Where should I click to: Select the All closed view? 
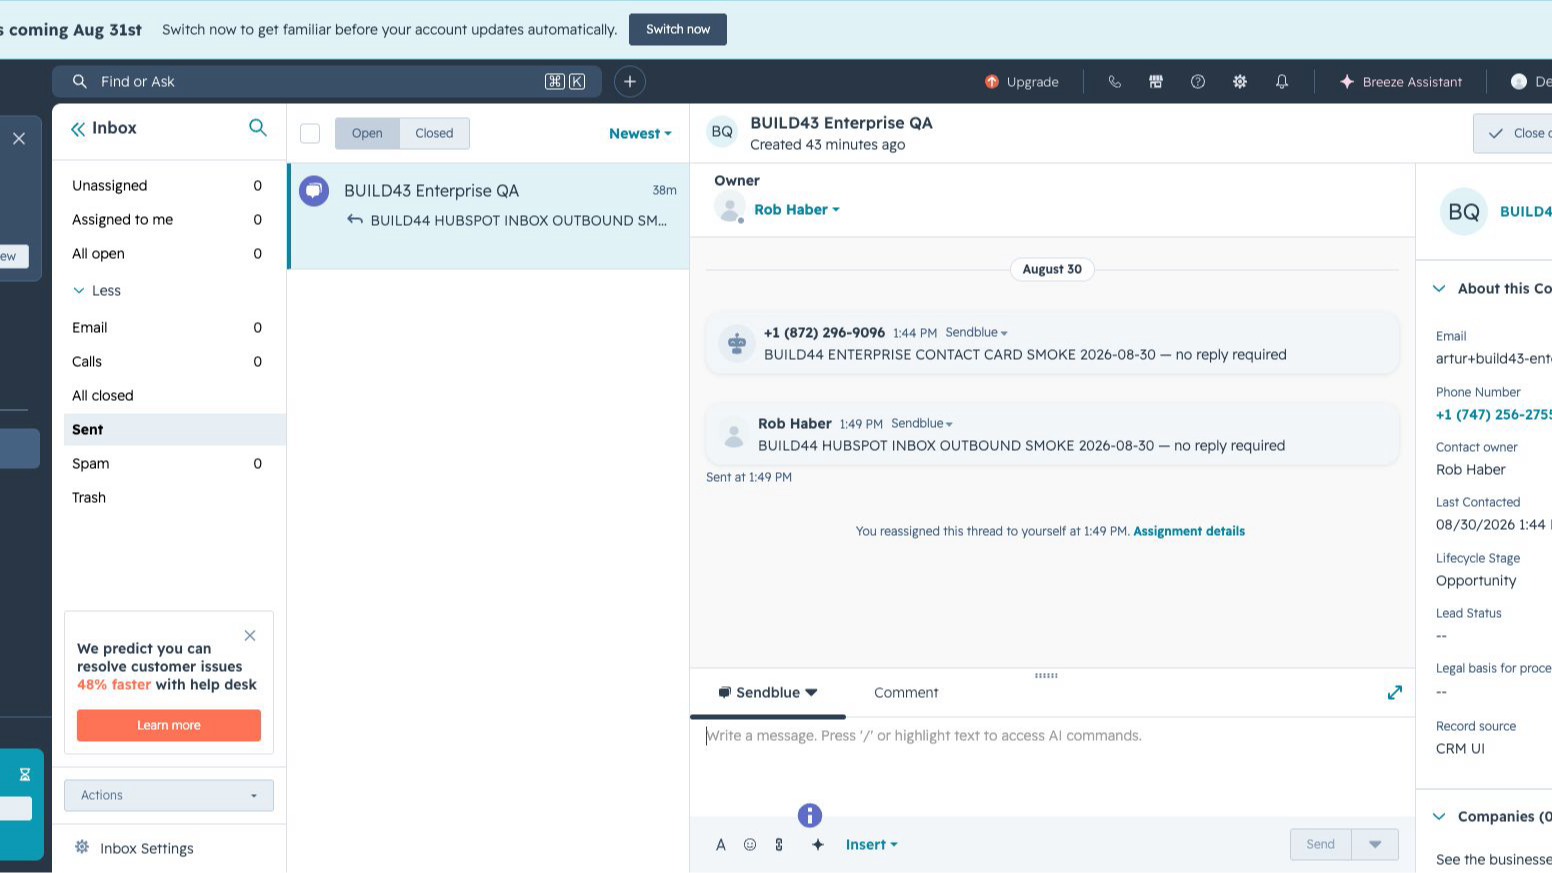pyautogui.click(x=168, y=396)
